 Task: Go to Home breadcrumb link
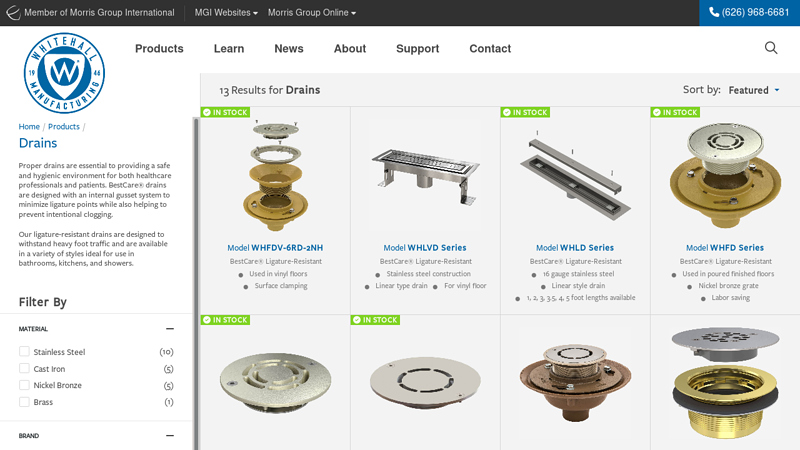coord(29,127)
